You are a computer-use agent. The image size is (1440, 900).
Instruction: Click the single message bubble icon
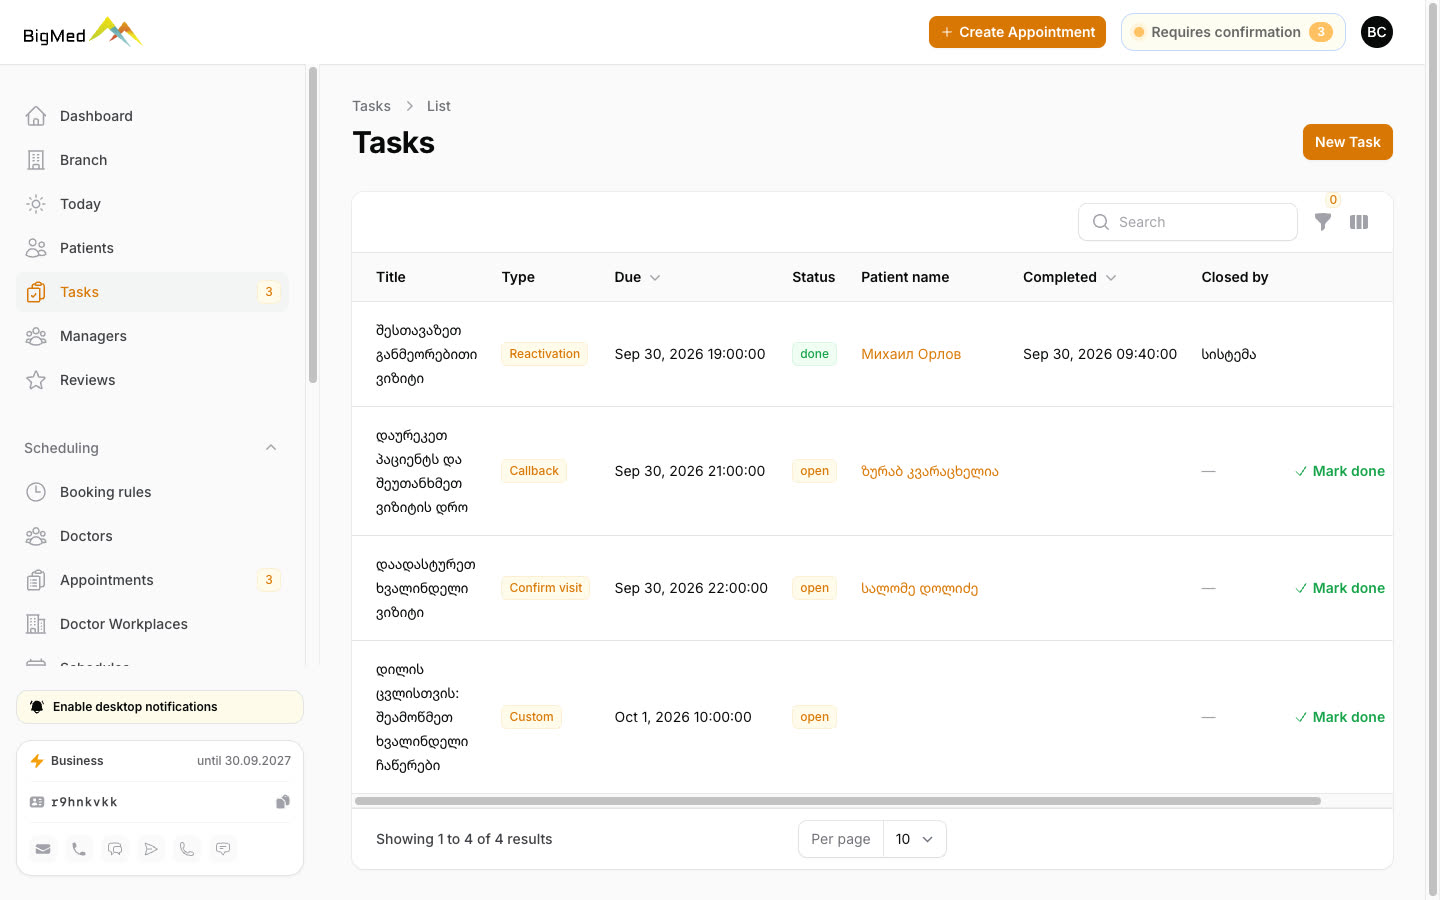pos(223,849)
